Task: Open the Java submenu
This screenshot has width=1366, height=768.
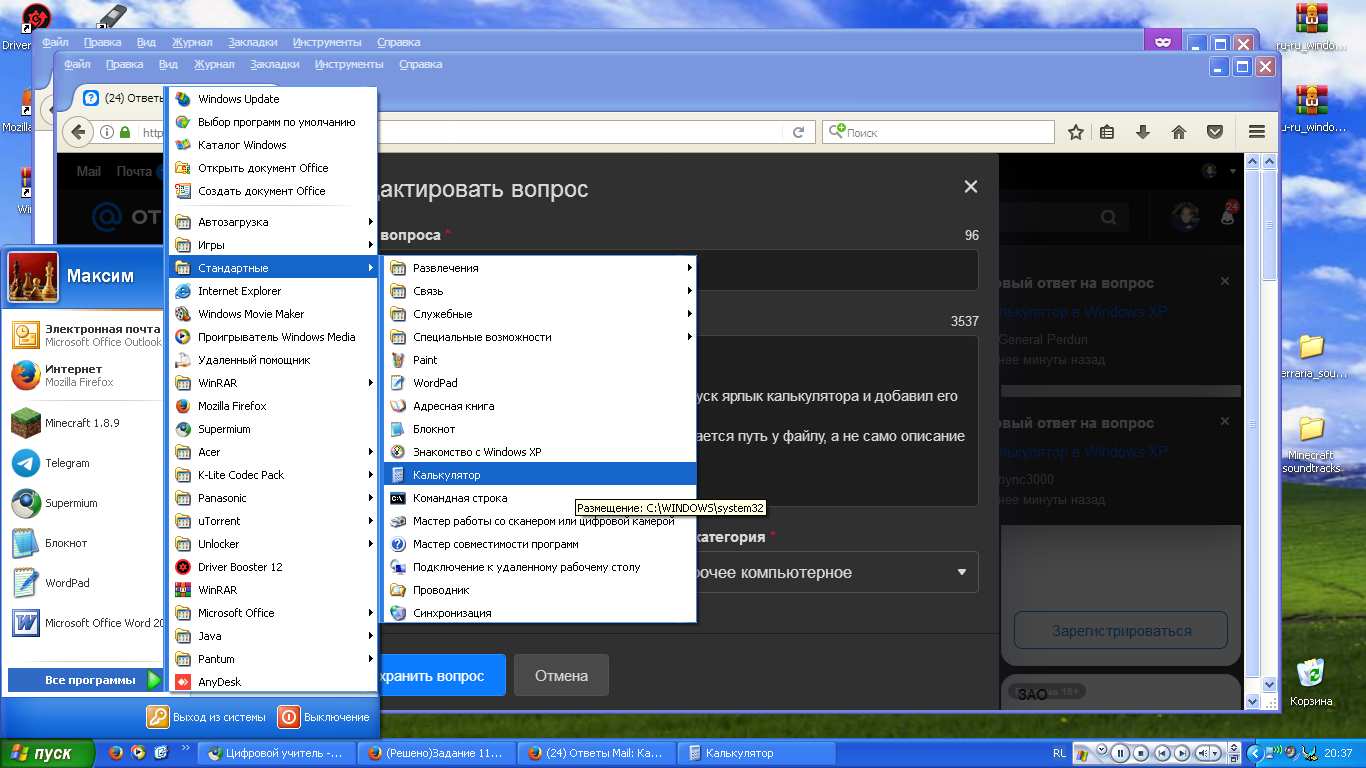Action: [271, 636]
